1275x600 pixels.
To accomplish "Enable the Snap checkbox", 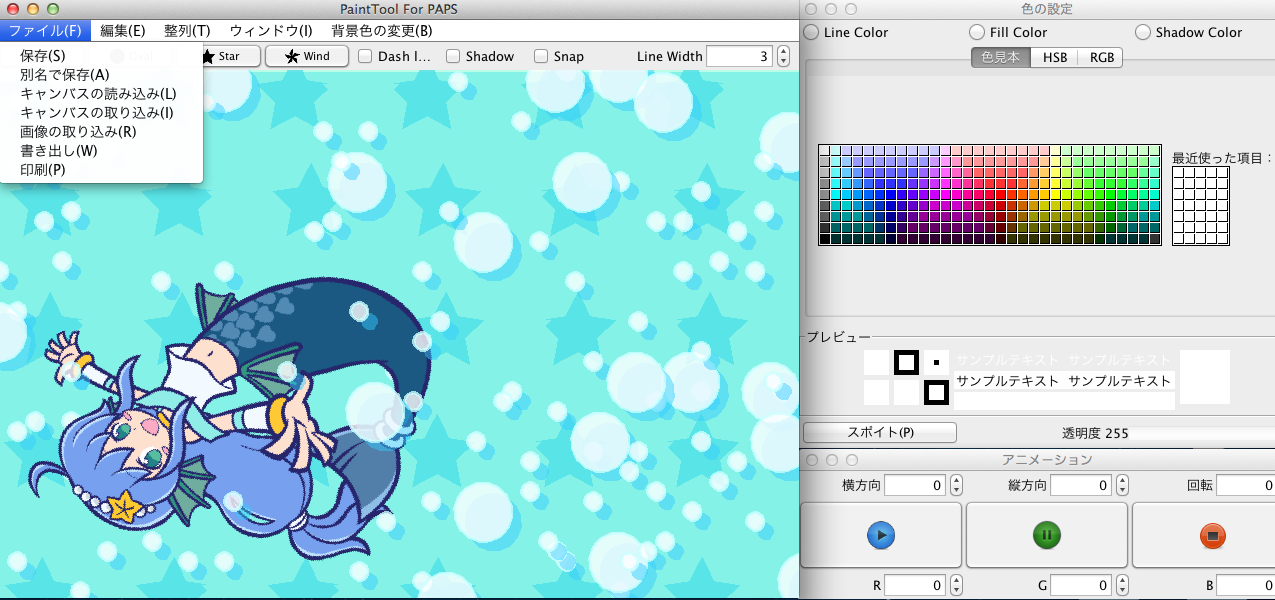I will click(x=541, y=57).
